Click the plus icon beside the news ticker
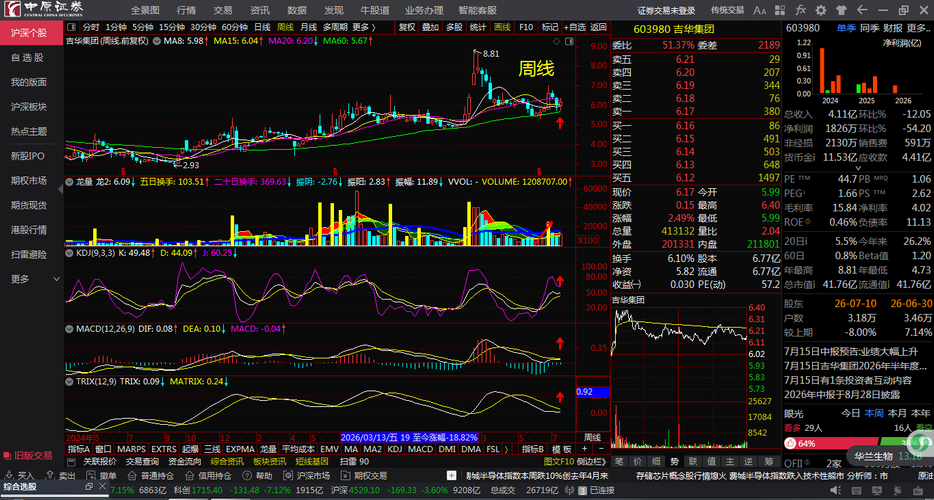934x500 pixels. click(x=453, y=476)
